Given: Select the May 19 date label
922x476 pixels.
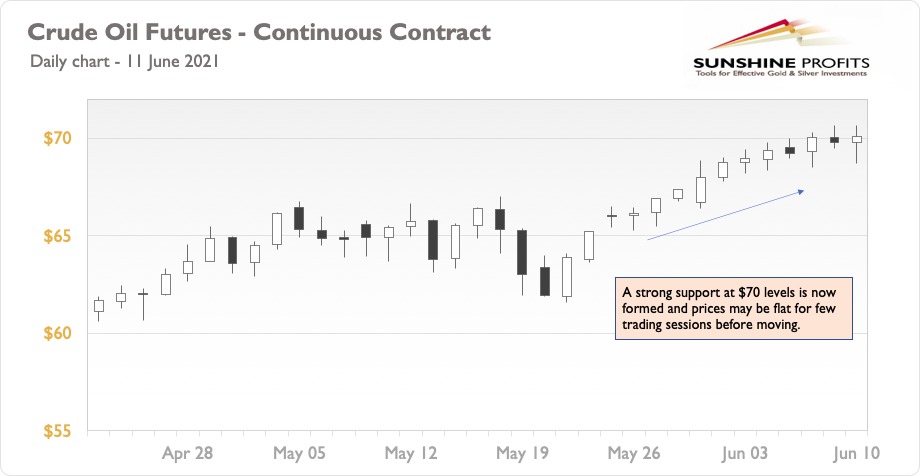Looking at the screenshot, I should click(522, 454).
